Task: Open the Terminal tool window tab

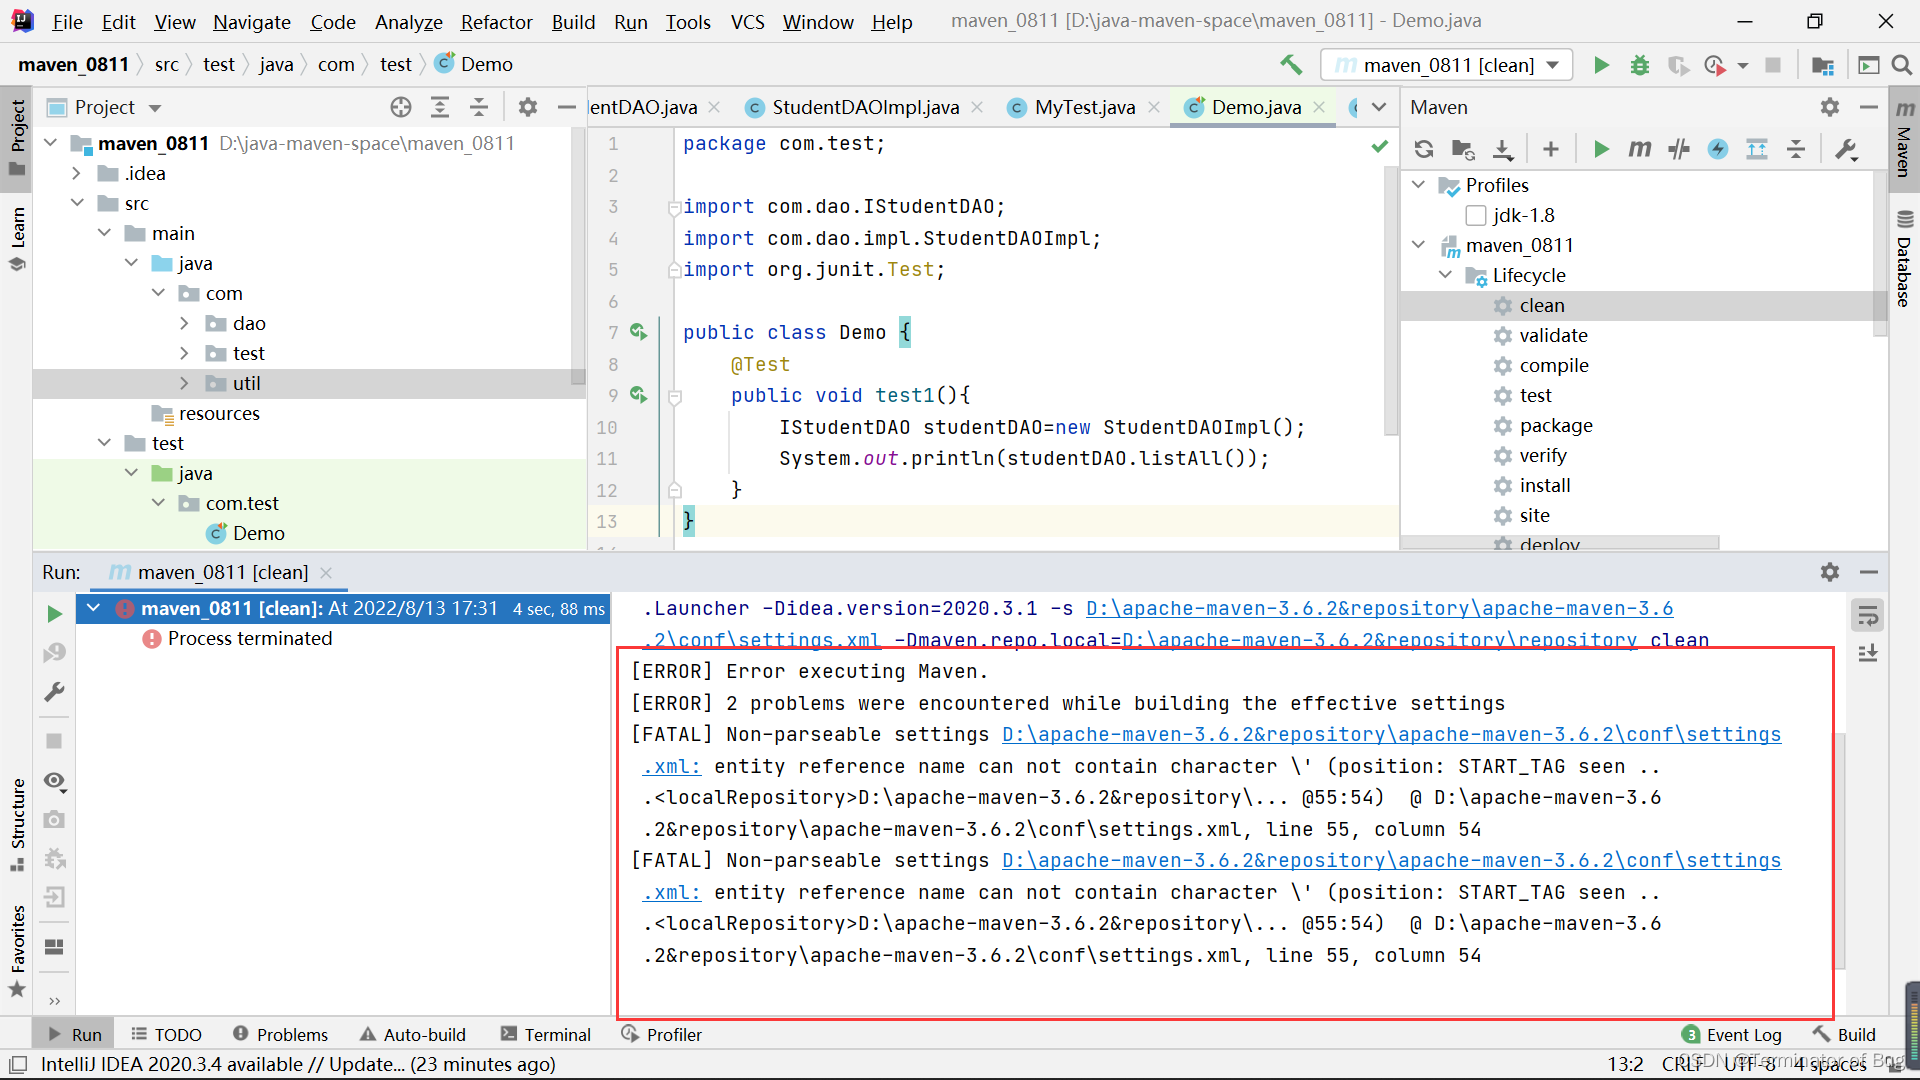Action: pyautogui.click(x=546, y=1035)
